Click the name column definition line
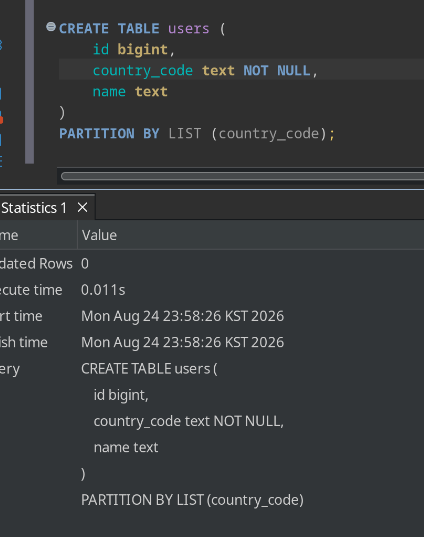The width and height of the screenshot is (424, 537). click(130, 92)
